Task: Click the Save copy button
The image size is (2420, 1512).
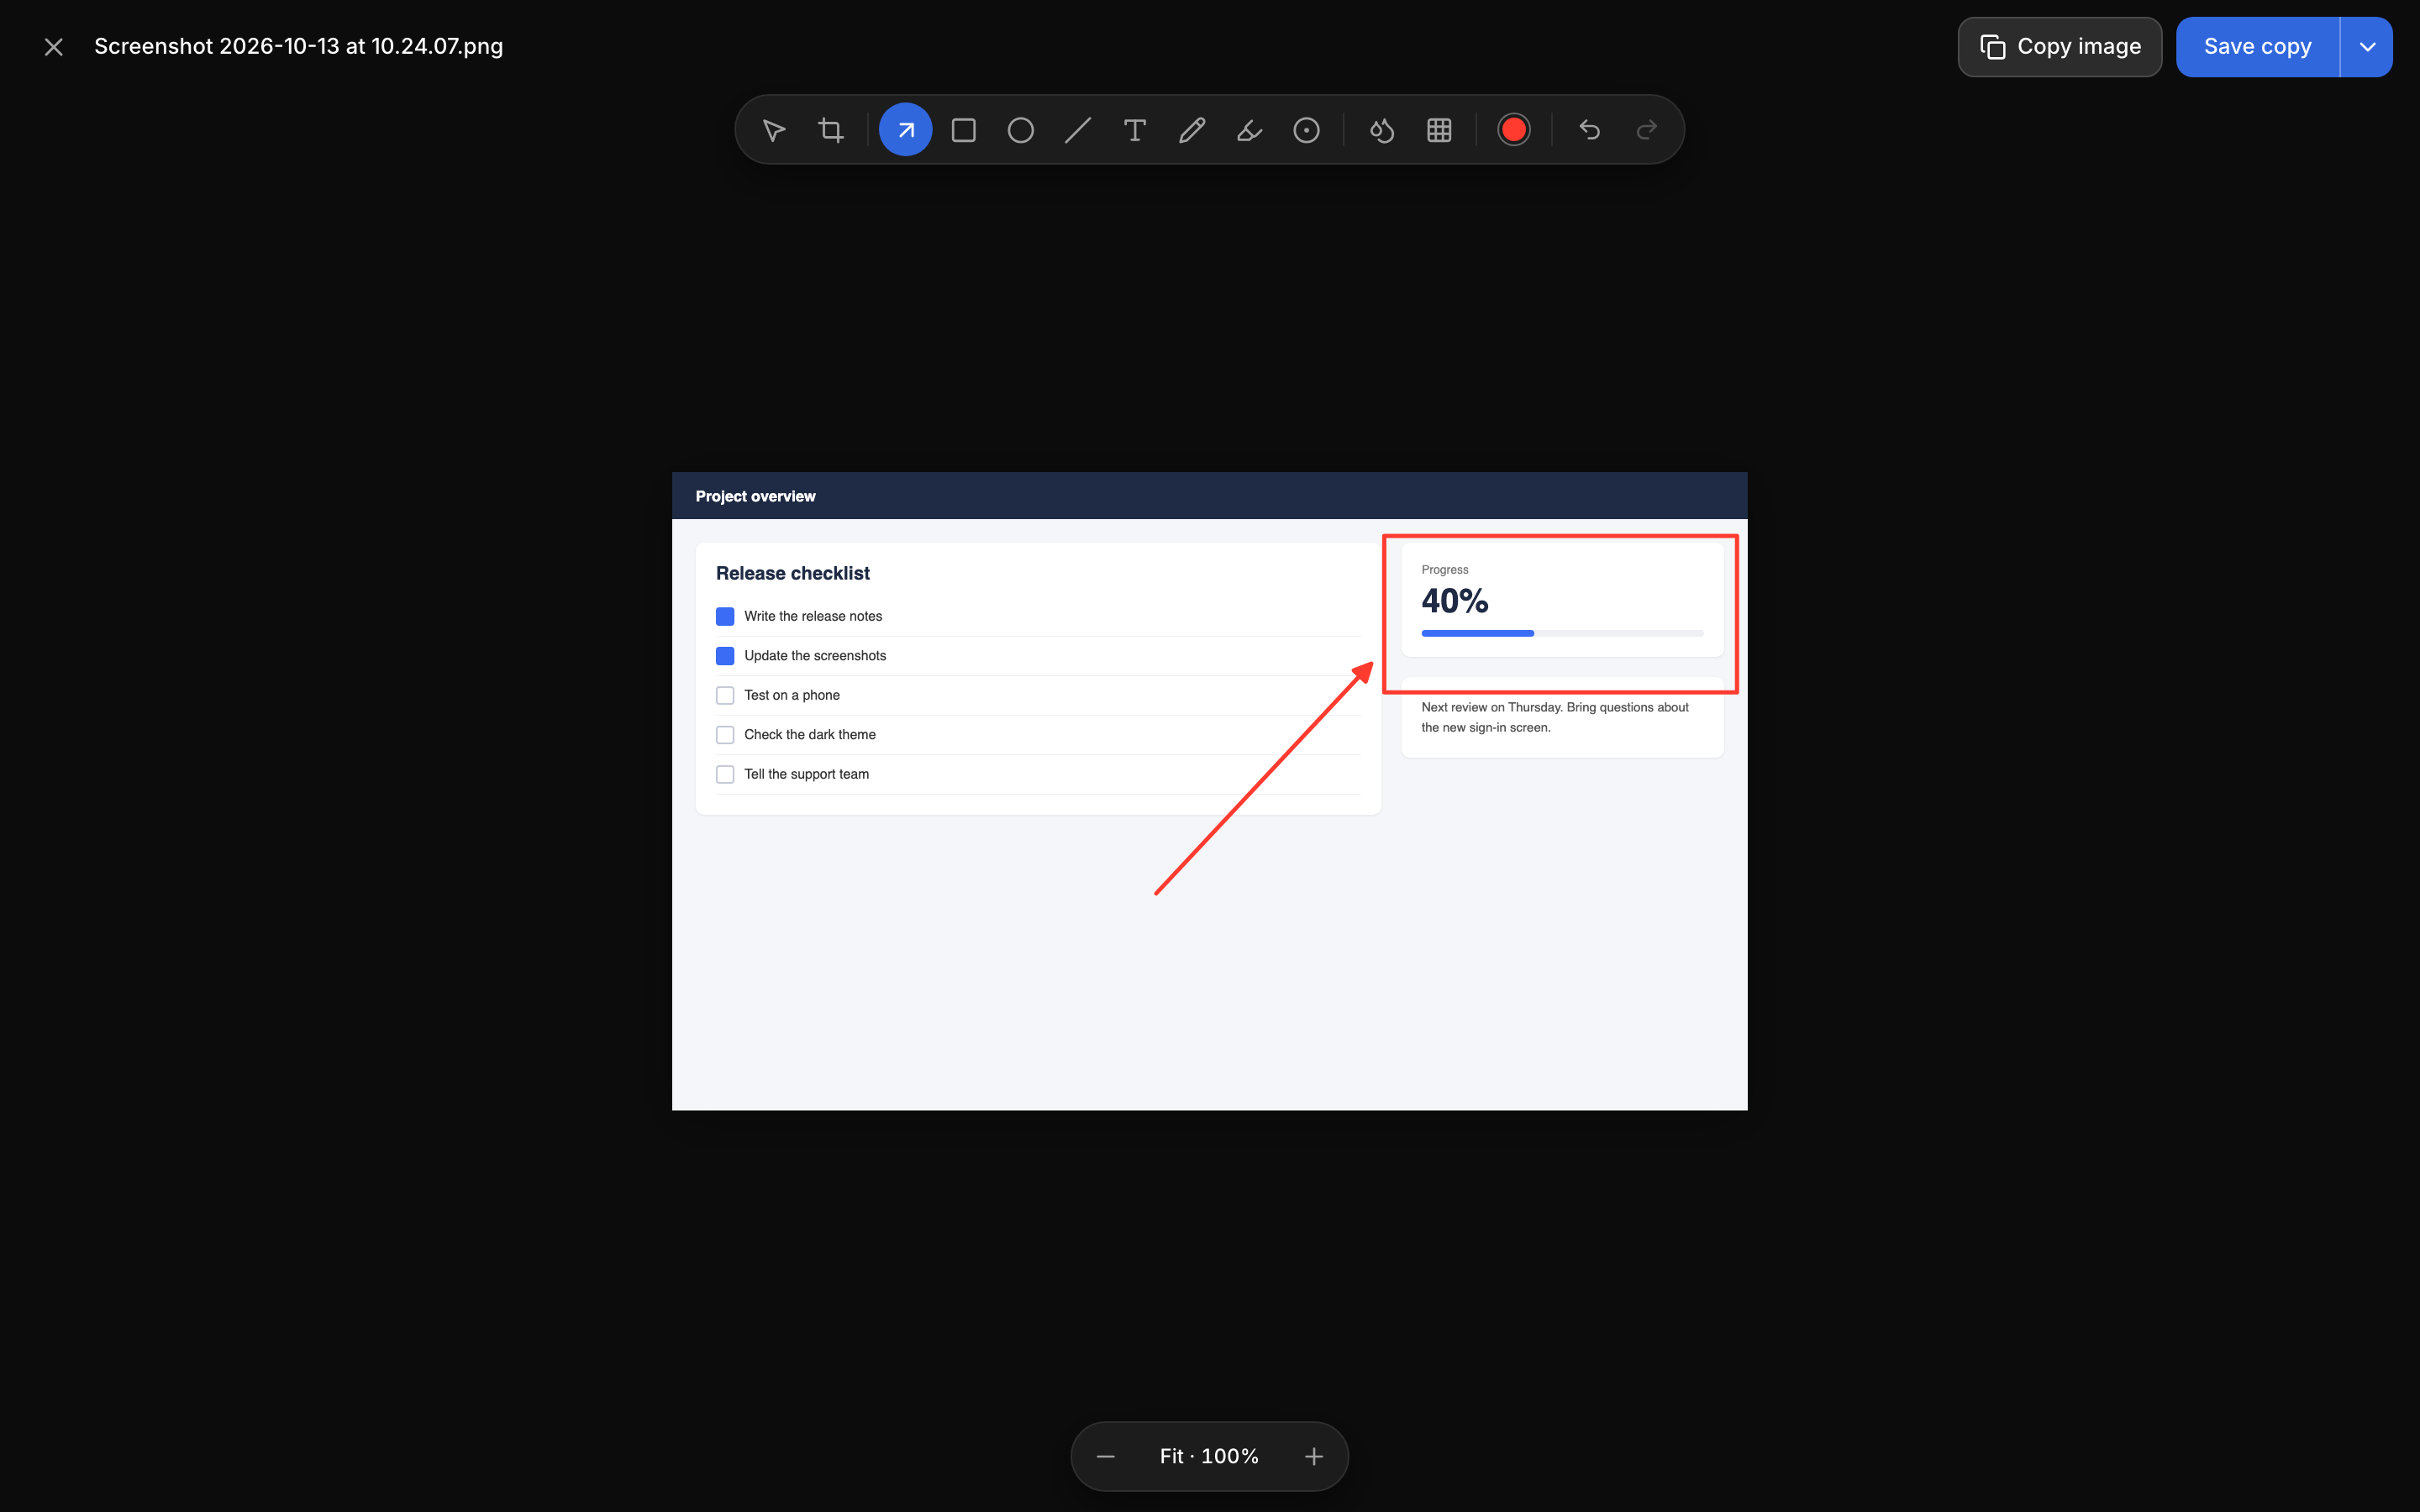Action: click(x=2258, y=47)
